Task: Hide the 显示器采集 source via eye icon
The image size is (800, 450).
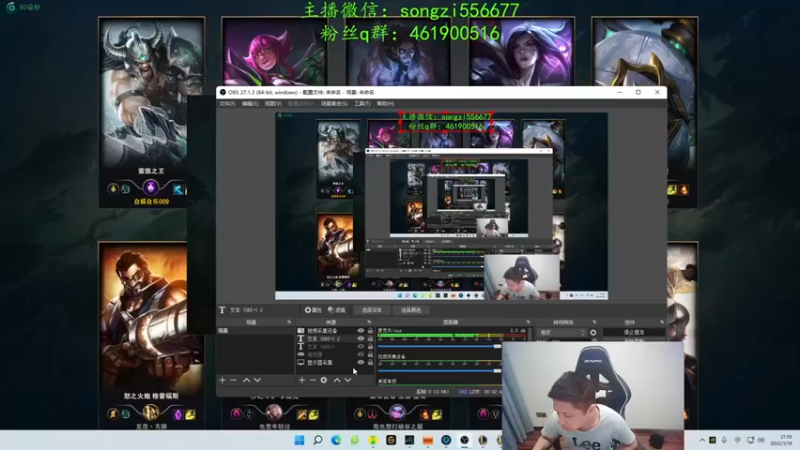Action: point(361,362)
